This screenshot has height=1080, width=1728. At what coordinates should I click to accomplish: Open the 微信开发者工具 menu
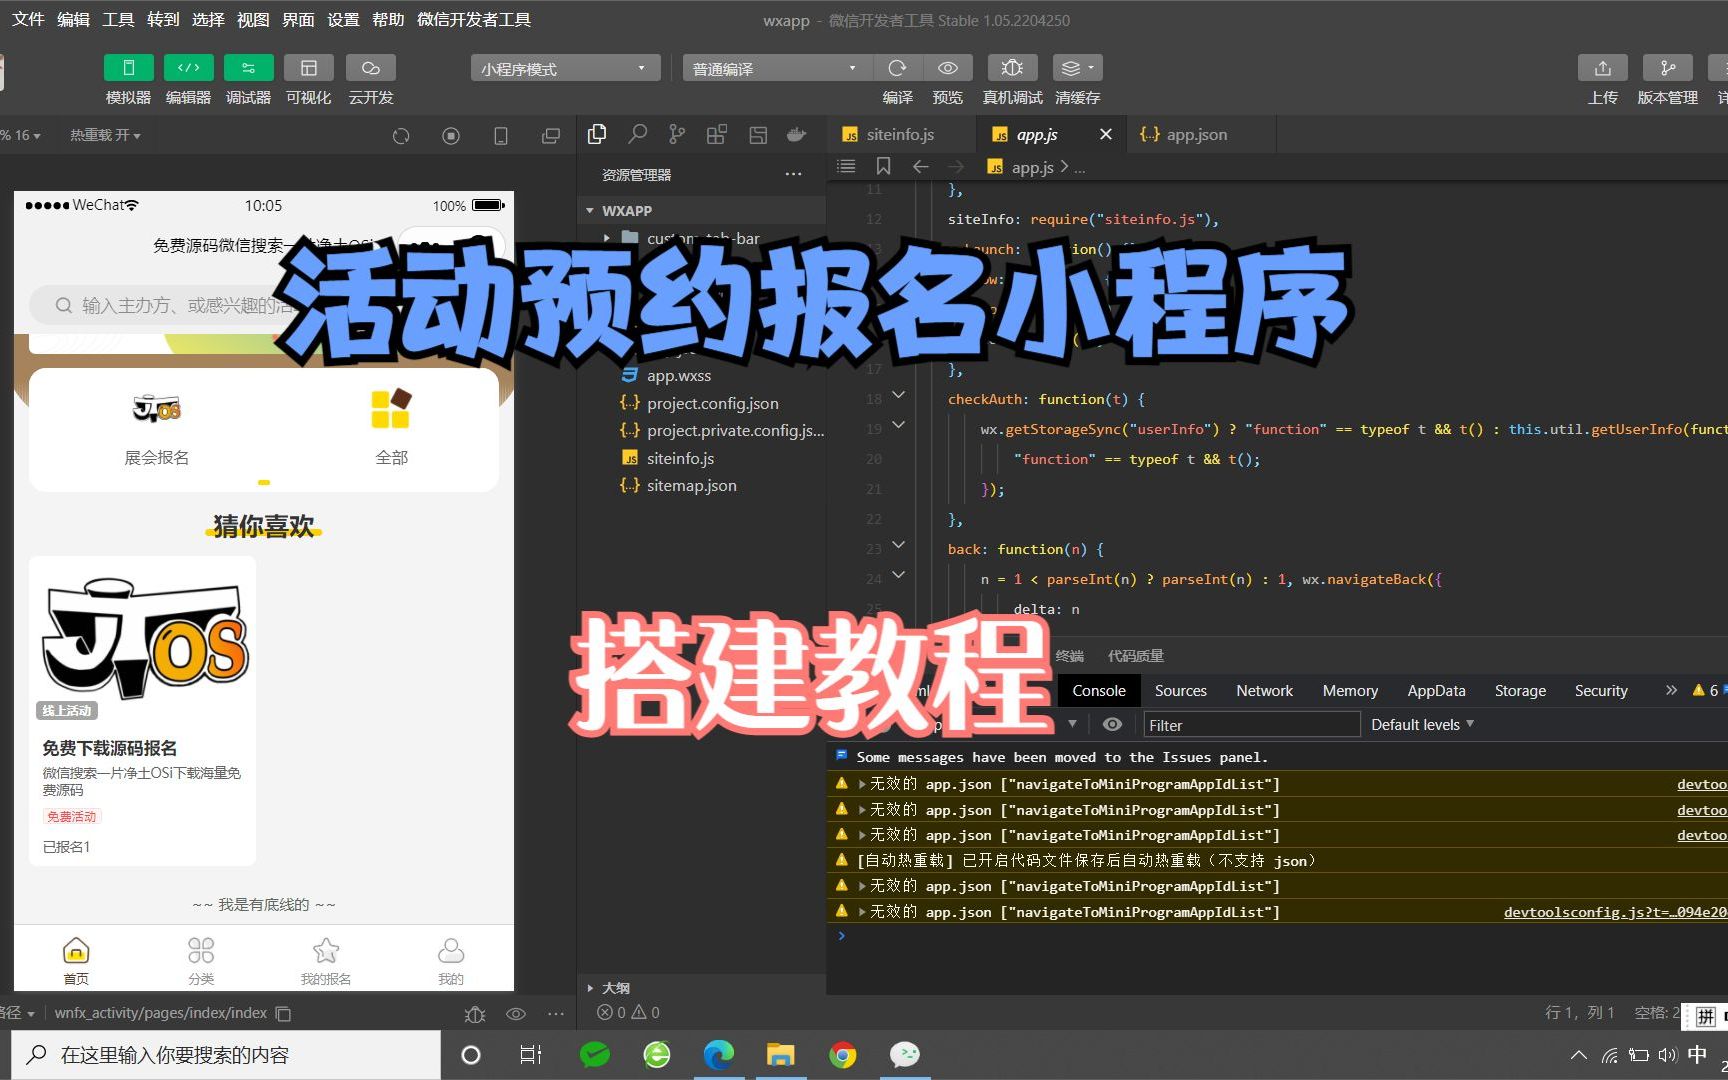[474, 19]
